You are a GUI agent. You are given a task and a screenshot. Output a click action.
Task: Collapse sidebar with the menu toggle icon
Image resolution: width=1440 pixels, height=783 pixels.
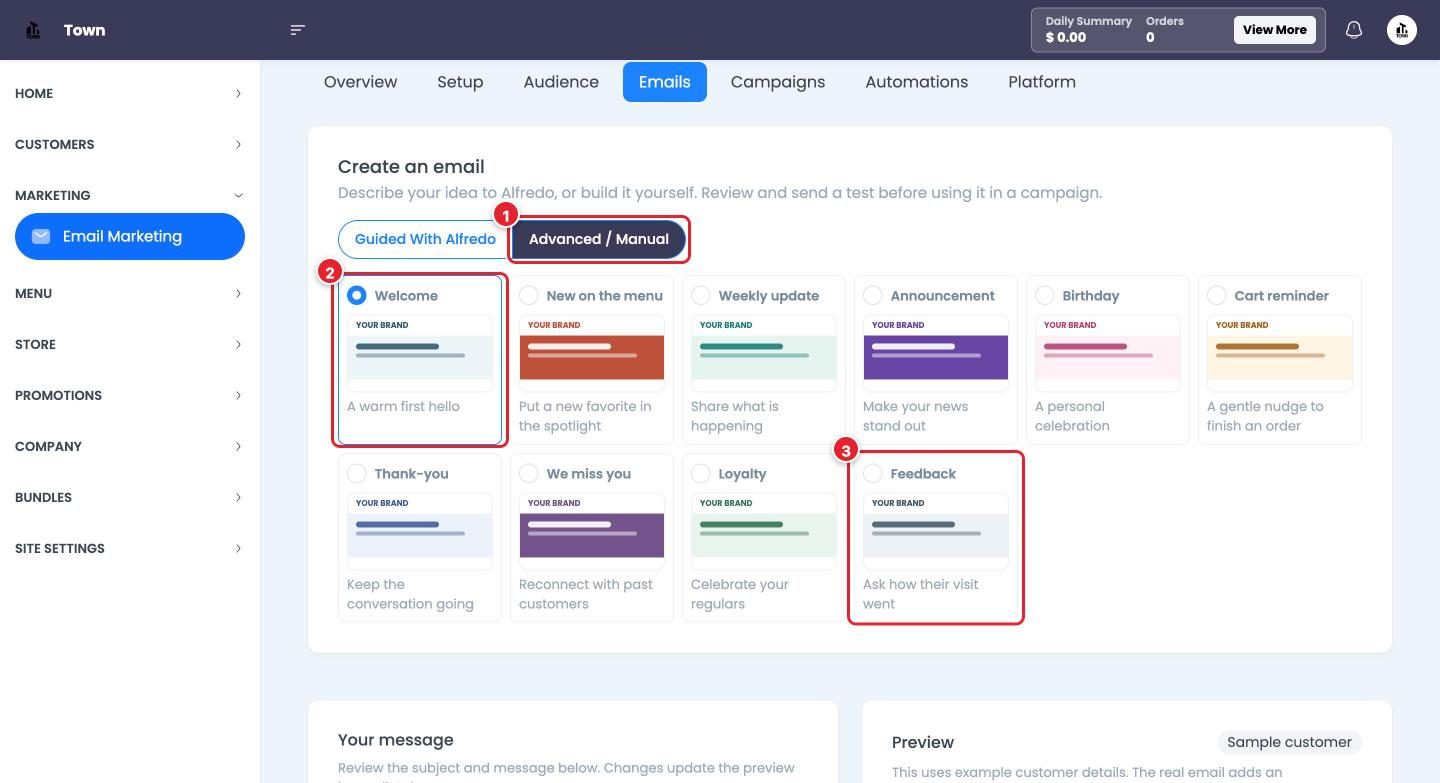pyautogui.click(x=297, y=30)
